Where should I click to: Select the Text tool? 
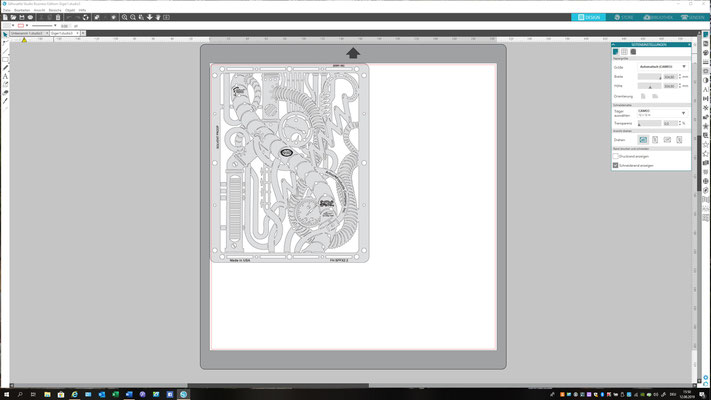pyautogui.click(x=5, y=76)
